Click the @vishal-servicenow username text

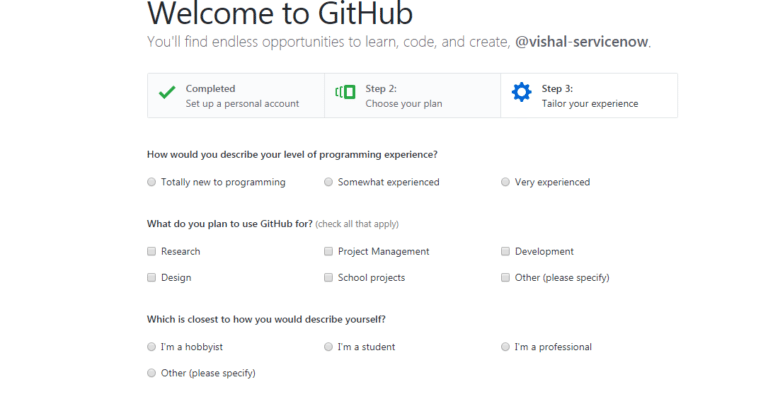click(581, 42)
